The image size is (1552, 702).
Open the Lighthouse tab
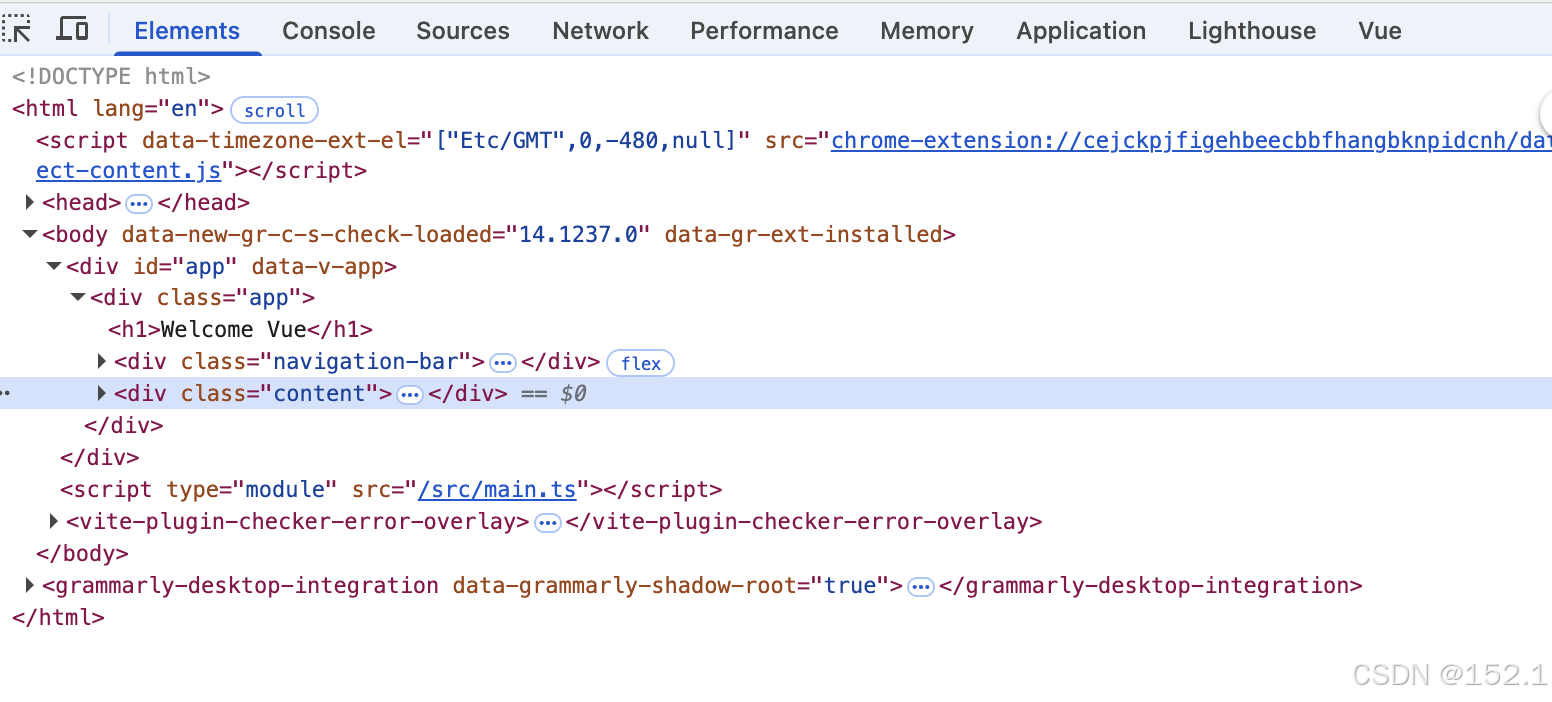click(1251, 30)
